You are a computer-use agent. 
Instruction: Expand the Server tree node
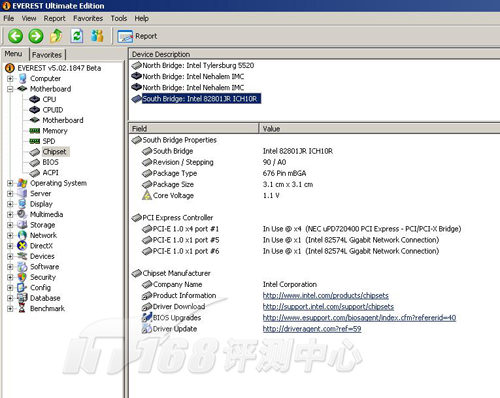(10, 194)
